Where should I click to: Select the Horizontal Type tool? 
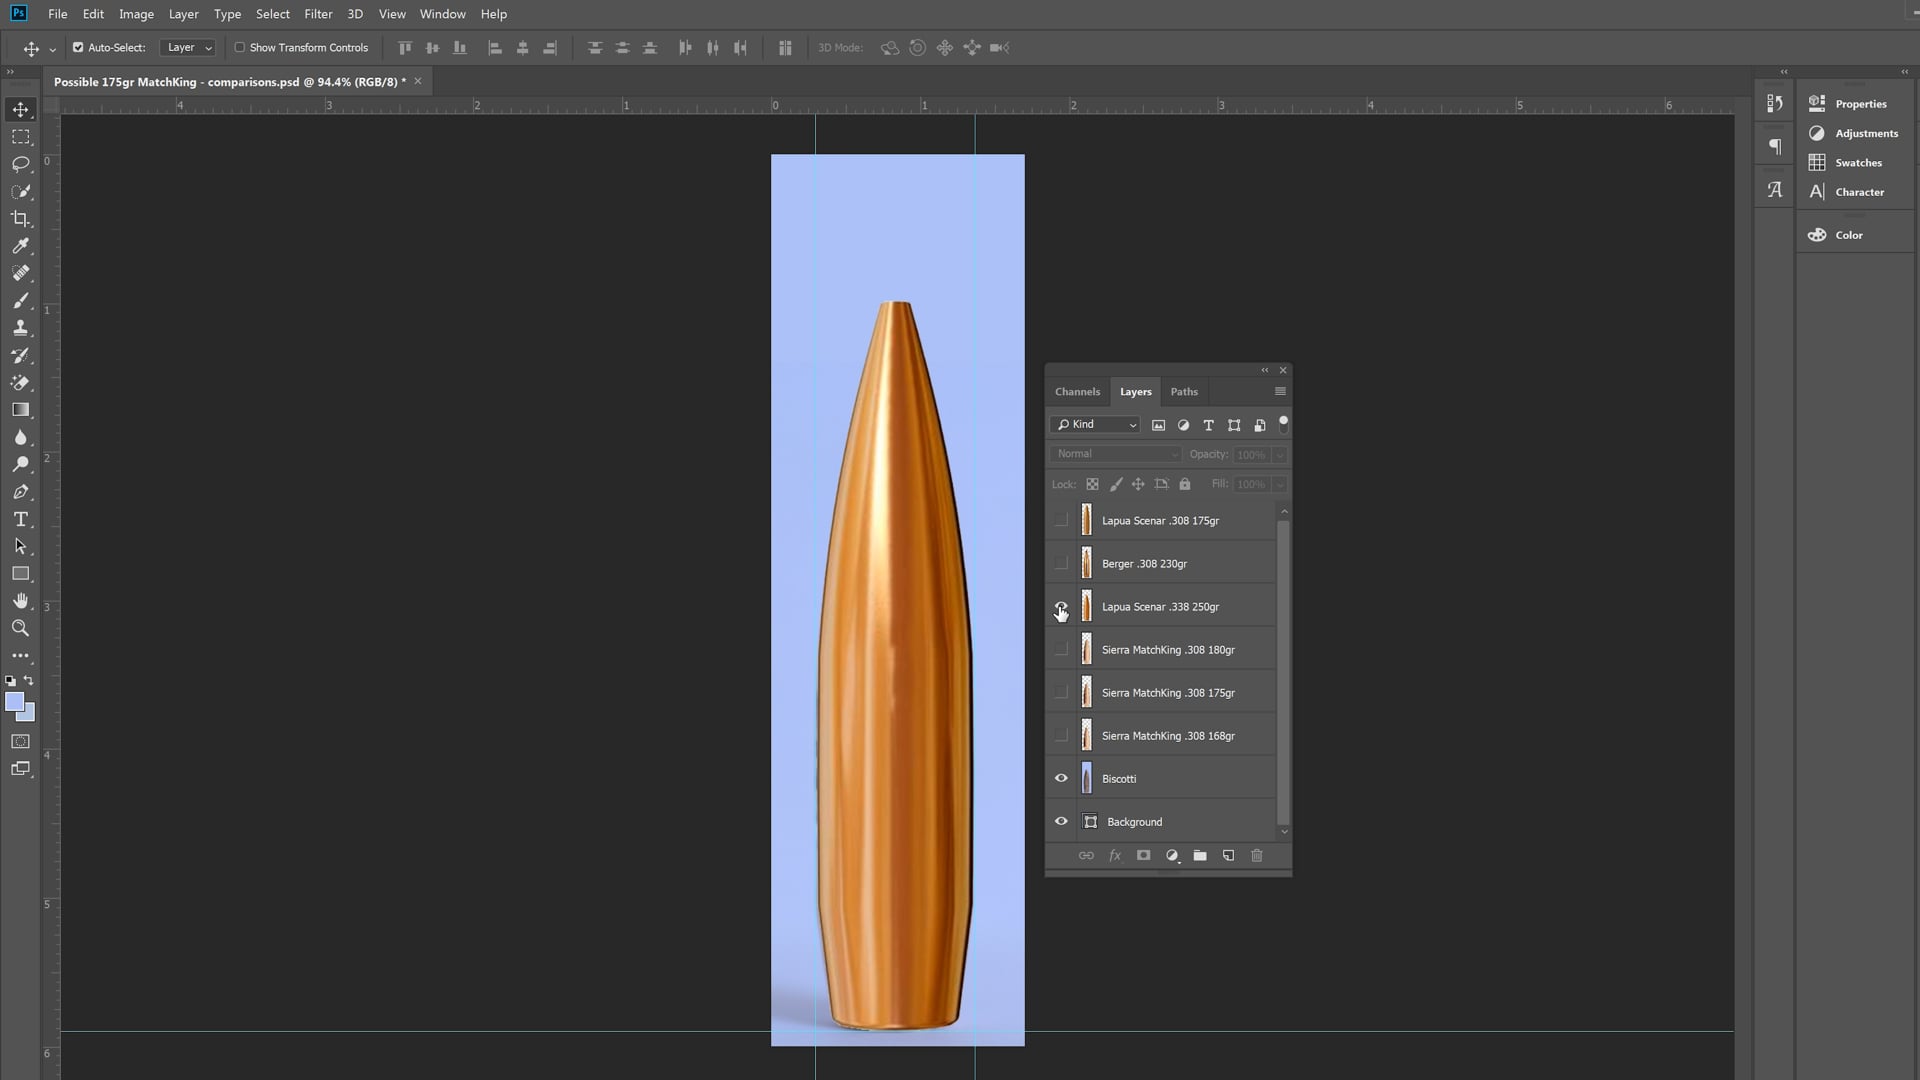click(20, 519)
